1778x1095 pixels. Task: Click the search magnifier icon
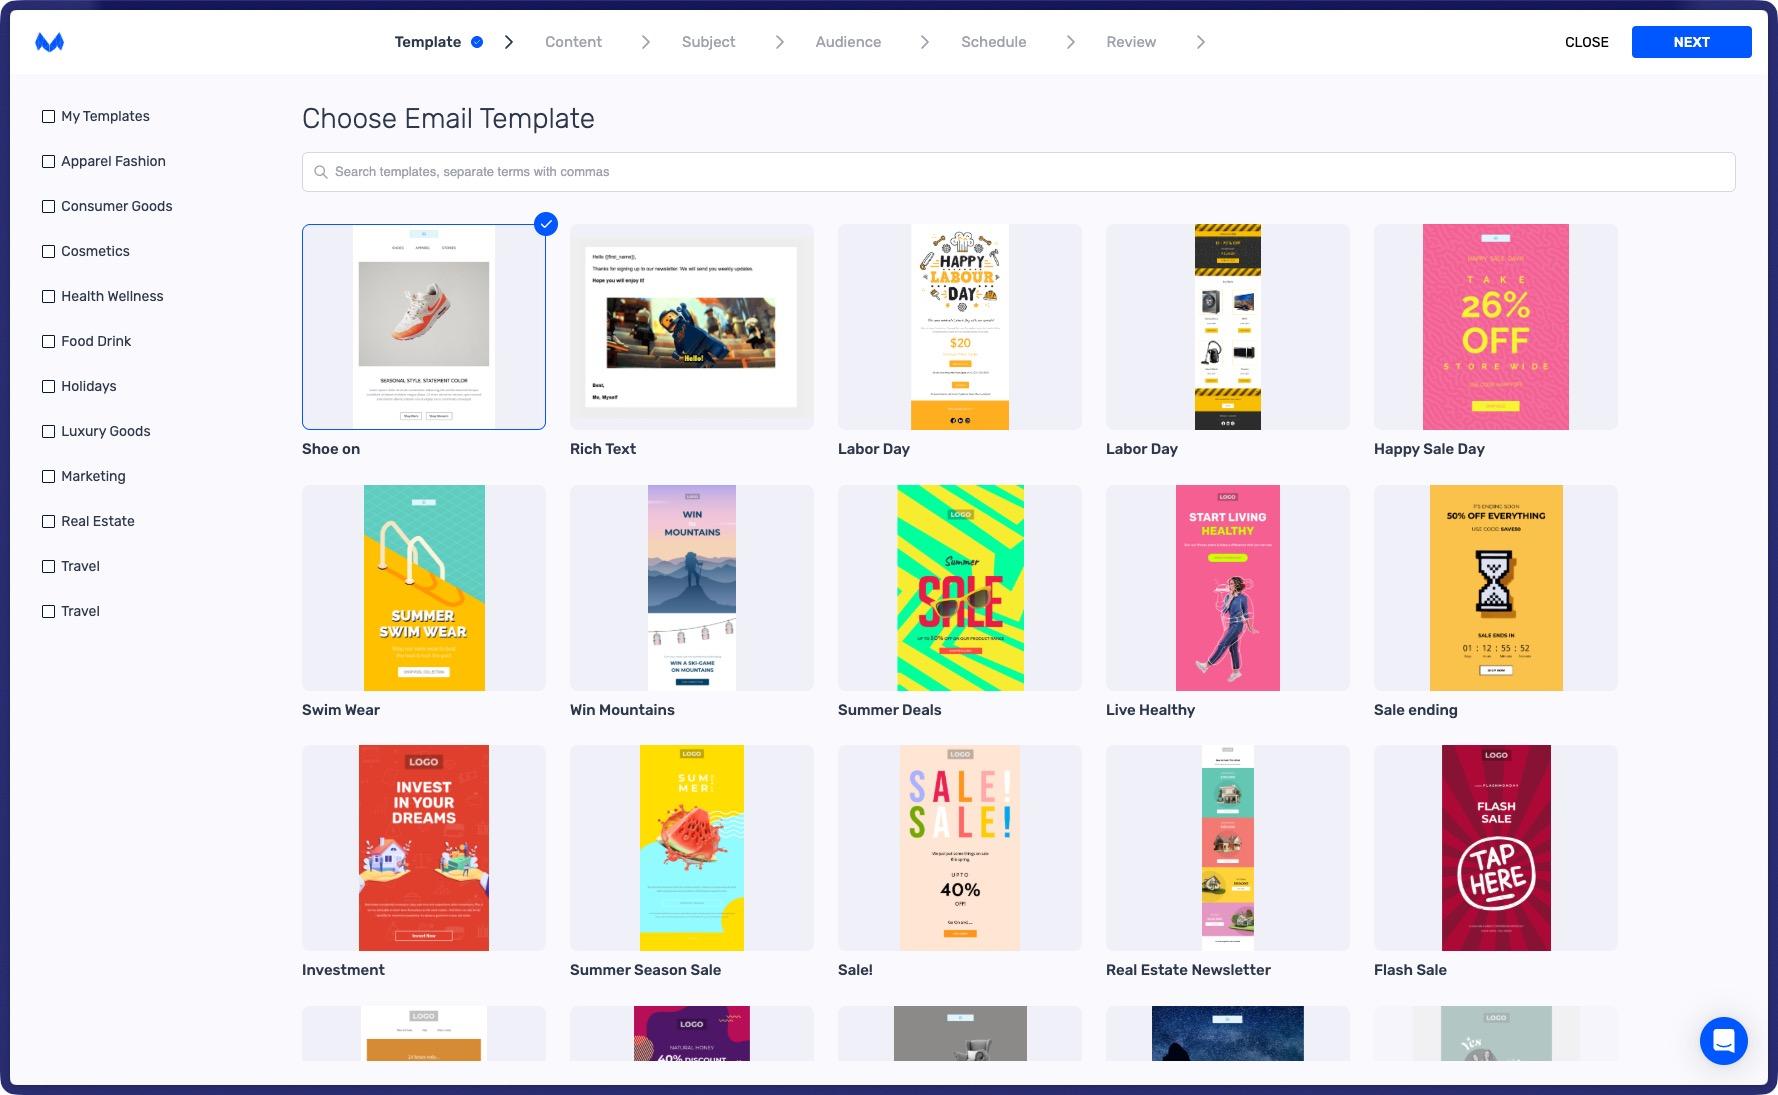tap(321, 172)
